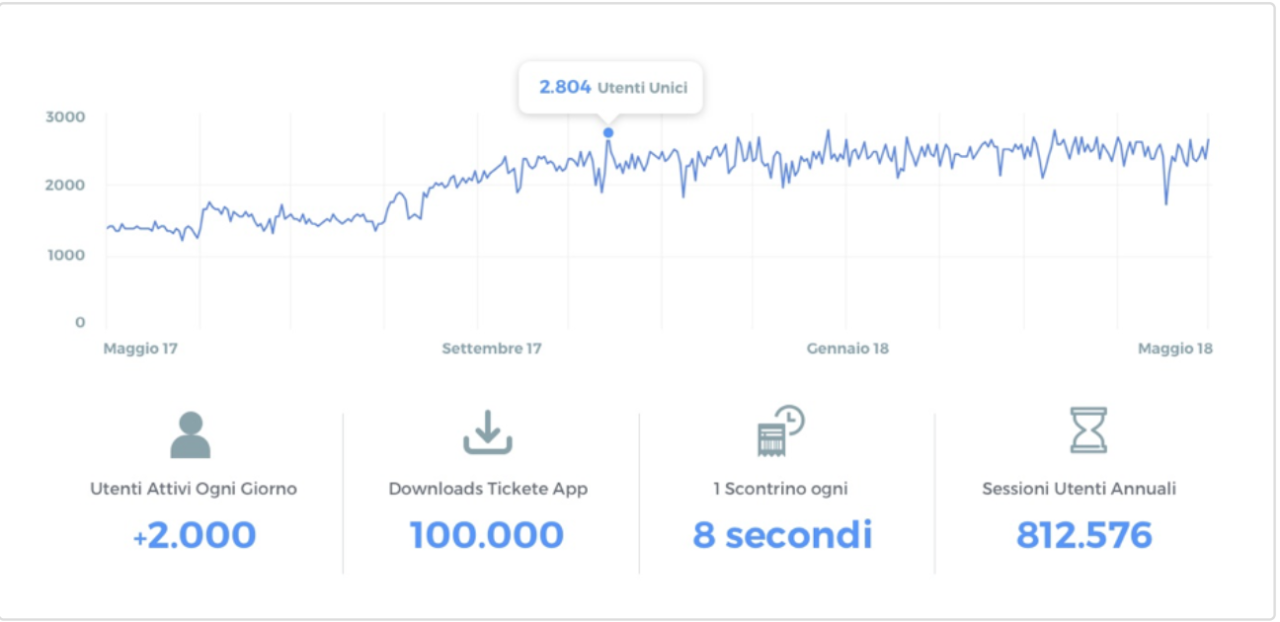Click the user silhouette icon
Screen dimensions: 1280x622
pyautogui.click(x=190, y=435)
